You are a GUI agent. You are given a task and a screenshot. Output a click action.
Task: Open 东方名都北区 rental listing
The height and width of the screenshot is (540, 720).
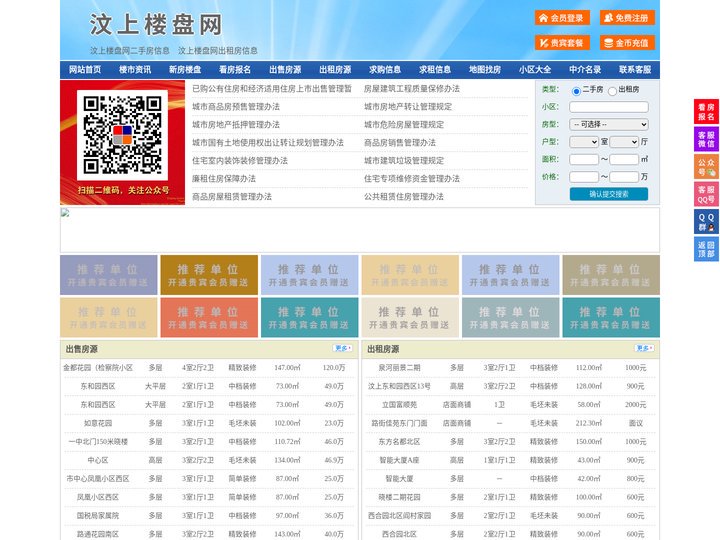coord(399,442)
